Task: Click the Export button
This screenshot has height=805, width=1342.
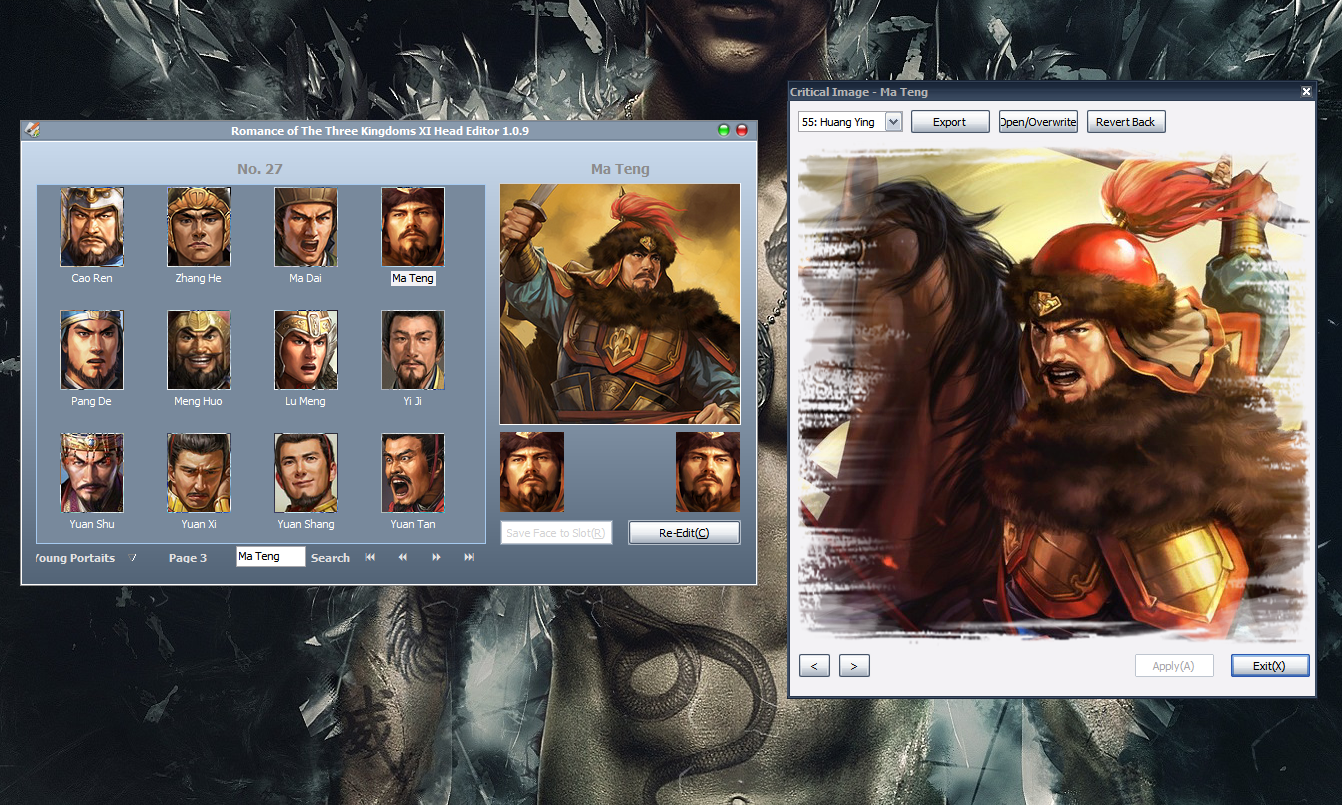Action: (x=950, y=122)
